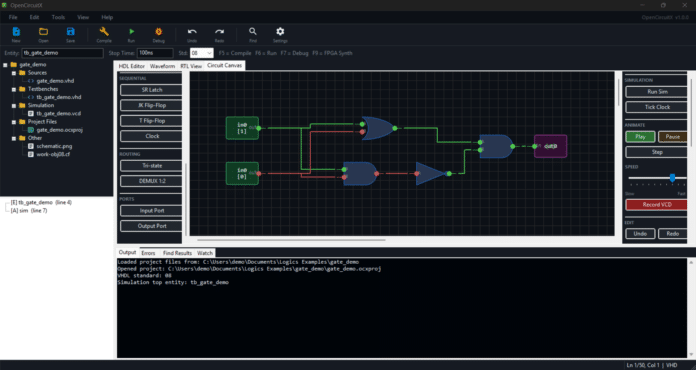Viewport: 696px width, 370px height.
Task: Collapse the Testbenches folder
Action: click(14, 89)
